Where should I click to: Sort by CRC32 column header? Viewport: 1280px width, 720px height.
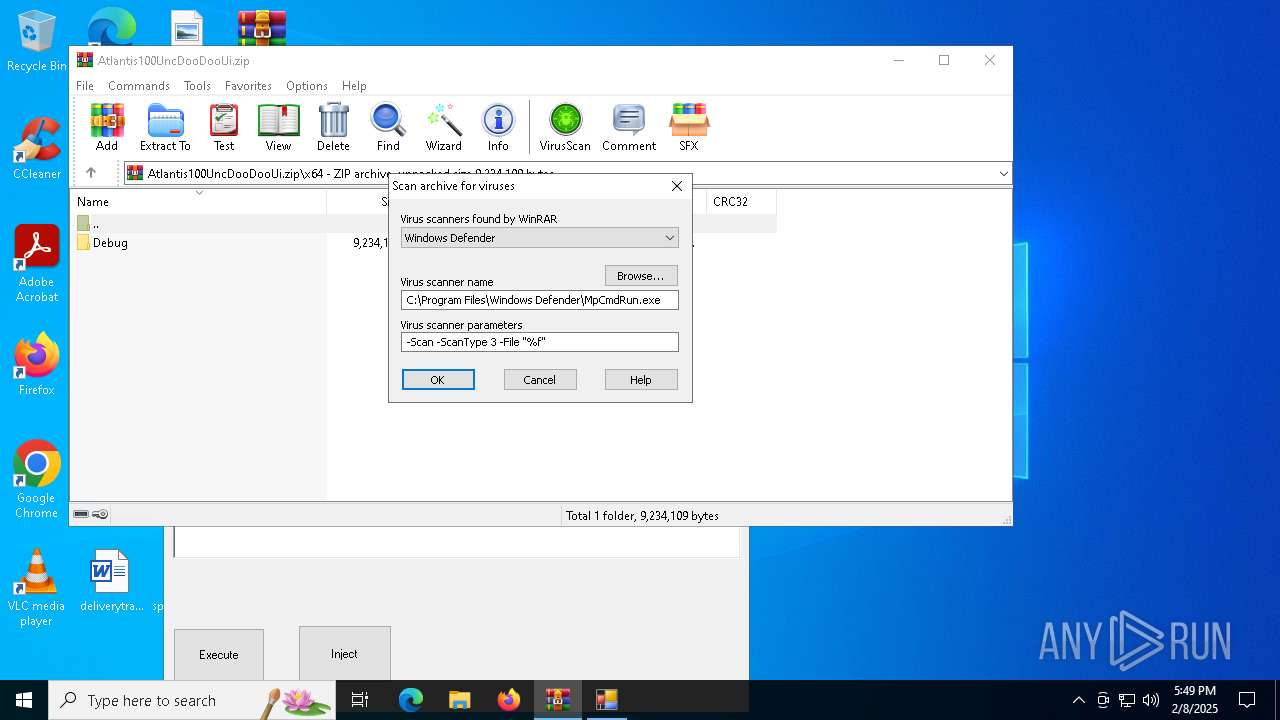(741, 202)
